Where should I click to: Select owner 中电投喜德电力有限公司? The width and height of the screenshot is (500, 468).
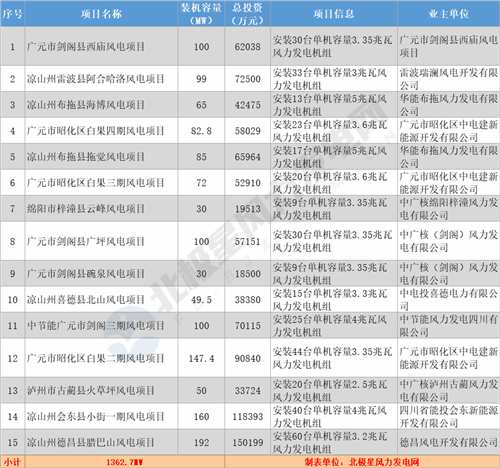tap(448, 300)
